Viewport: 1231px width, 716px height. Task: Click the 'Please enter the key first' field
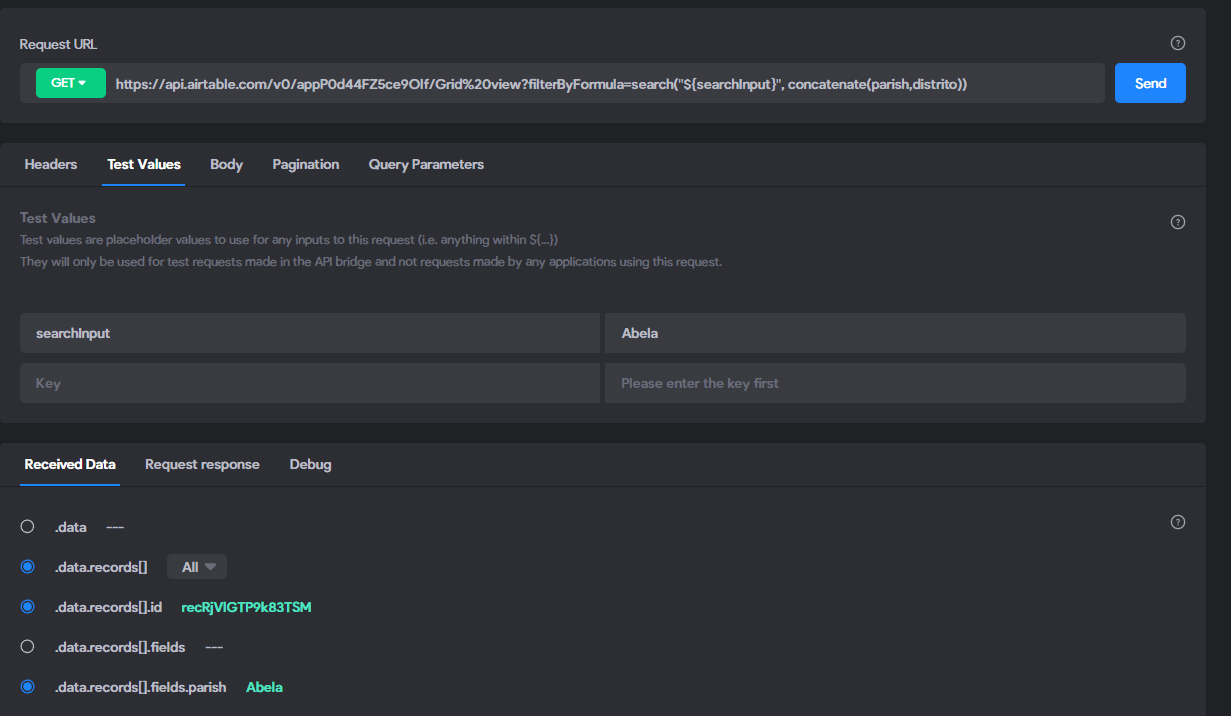point(895,383)
